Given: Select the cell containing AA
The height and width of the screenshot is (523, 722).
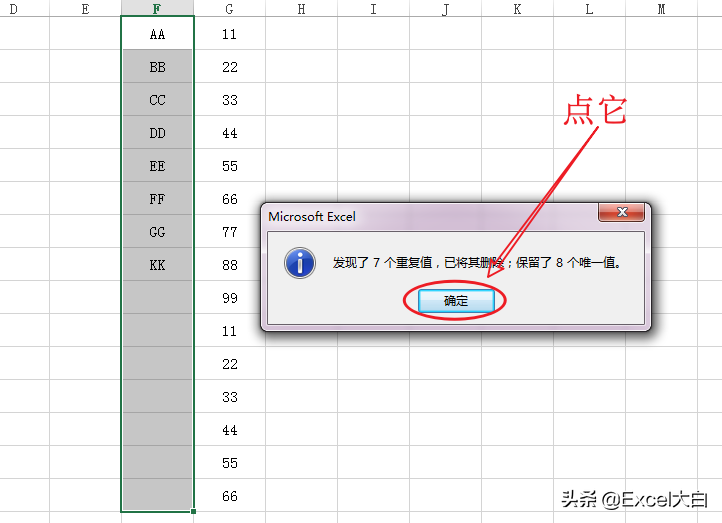Looking at the screenshot, I should tap(157, 34).
